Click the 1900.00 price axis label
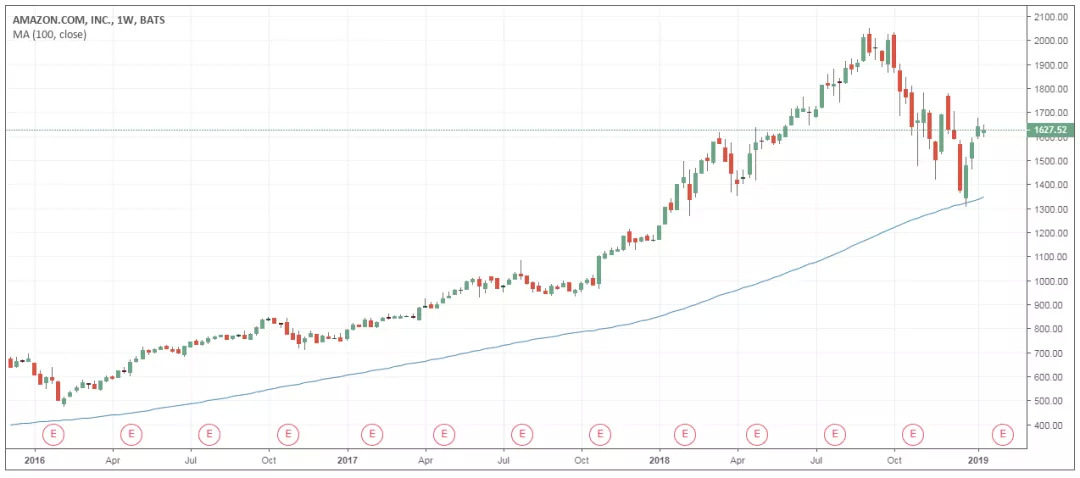1080x478 pixels. (1051, 65)
